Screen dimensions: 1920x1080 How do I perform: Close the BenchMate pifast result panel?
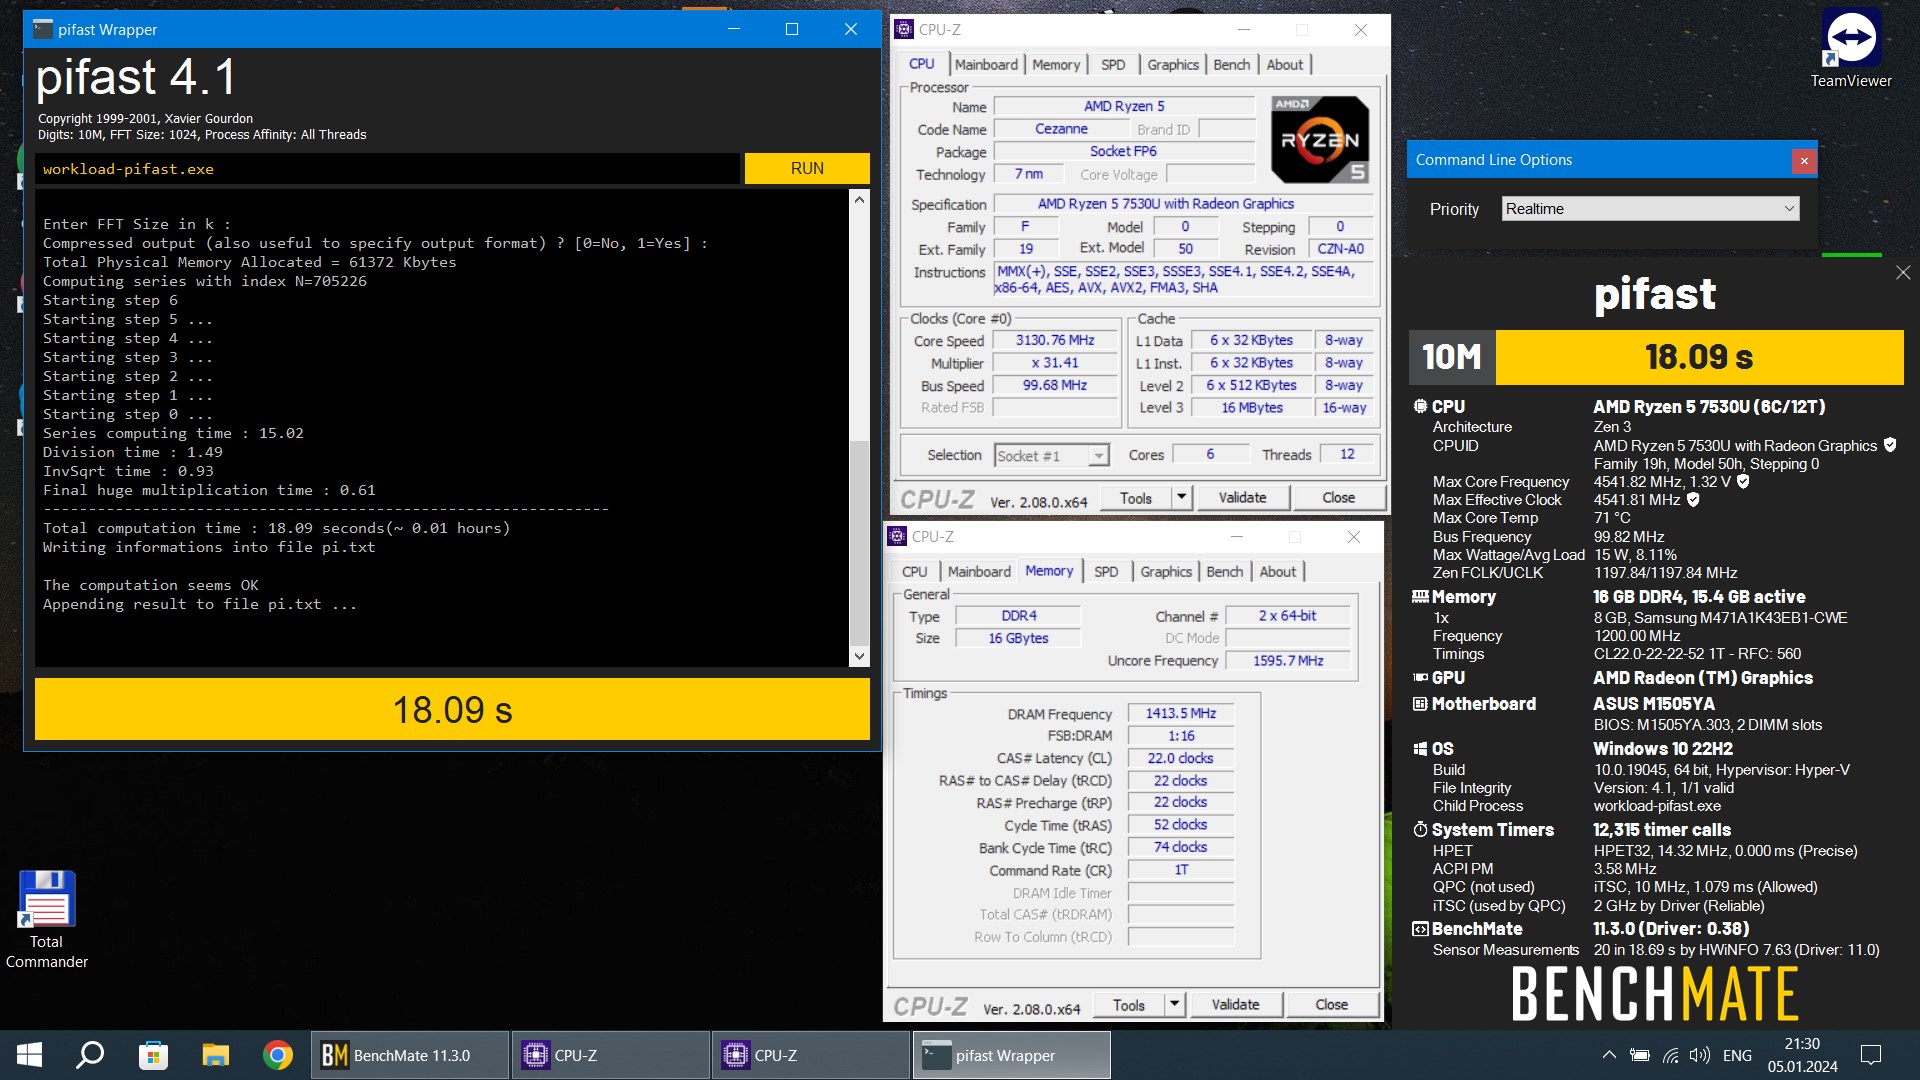[1903, 272]
